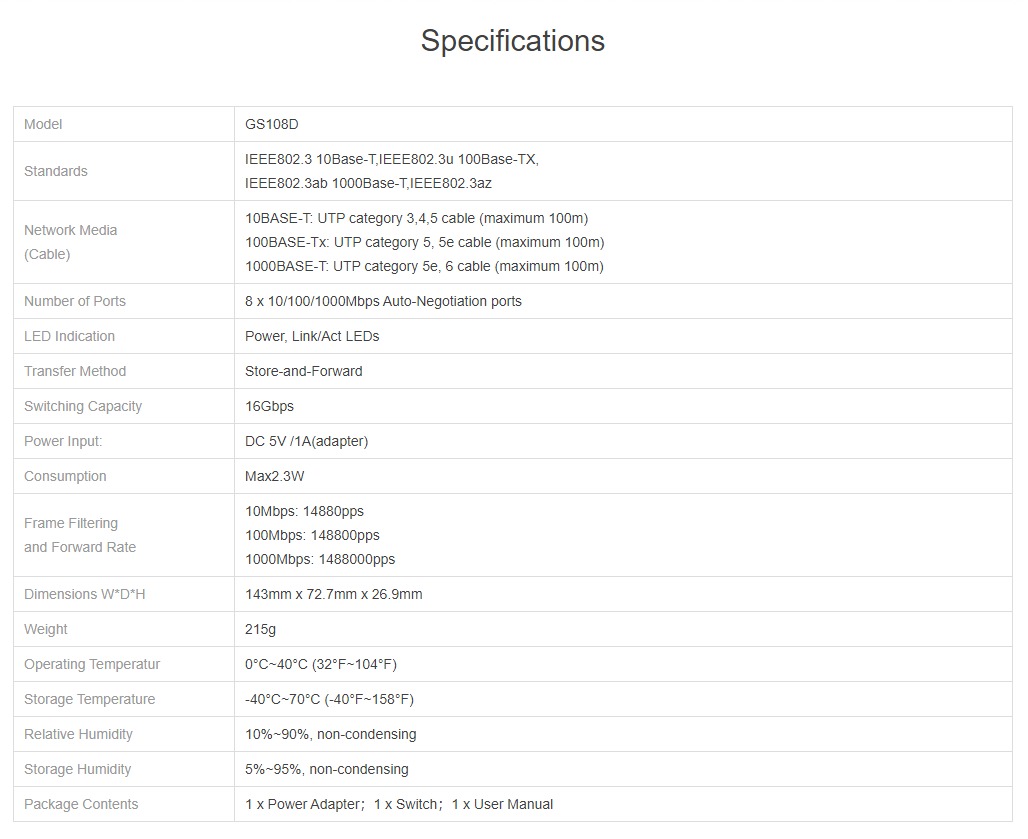Click the DC 5V /1A(adapter) power value

306,441
